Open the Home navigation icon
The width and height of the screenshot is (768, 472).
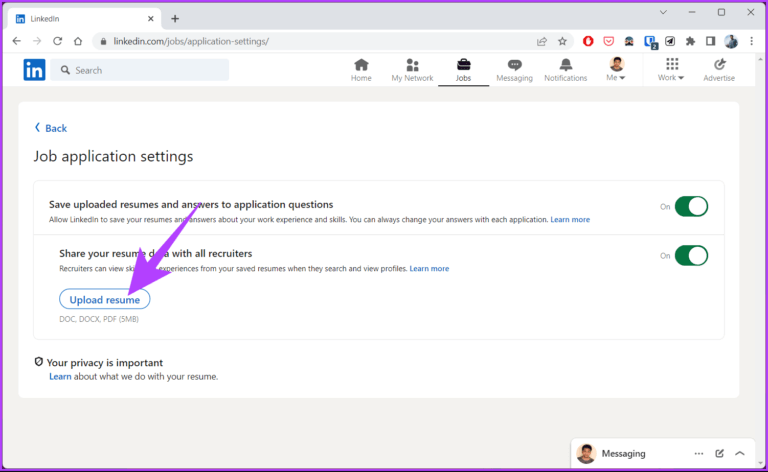pos(361,70)
